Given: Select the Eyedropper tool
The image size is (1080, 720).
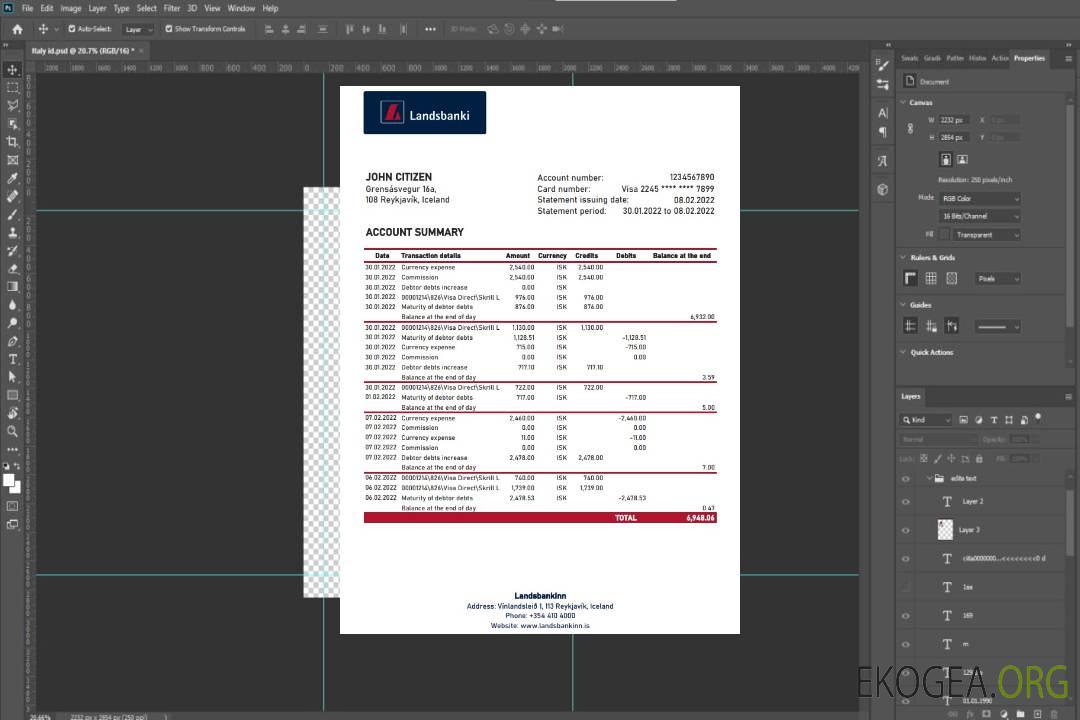Looking at the screenshot, I should [12, 178].
